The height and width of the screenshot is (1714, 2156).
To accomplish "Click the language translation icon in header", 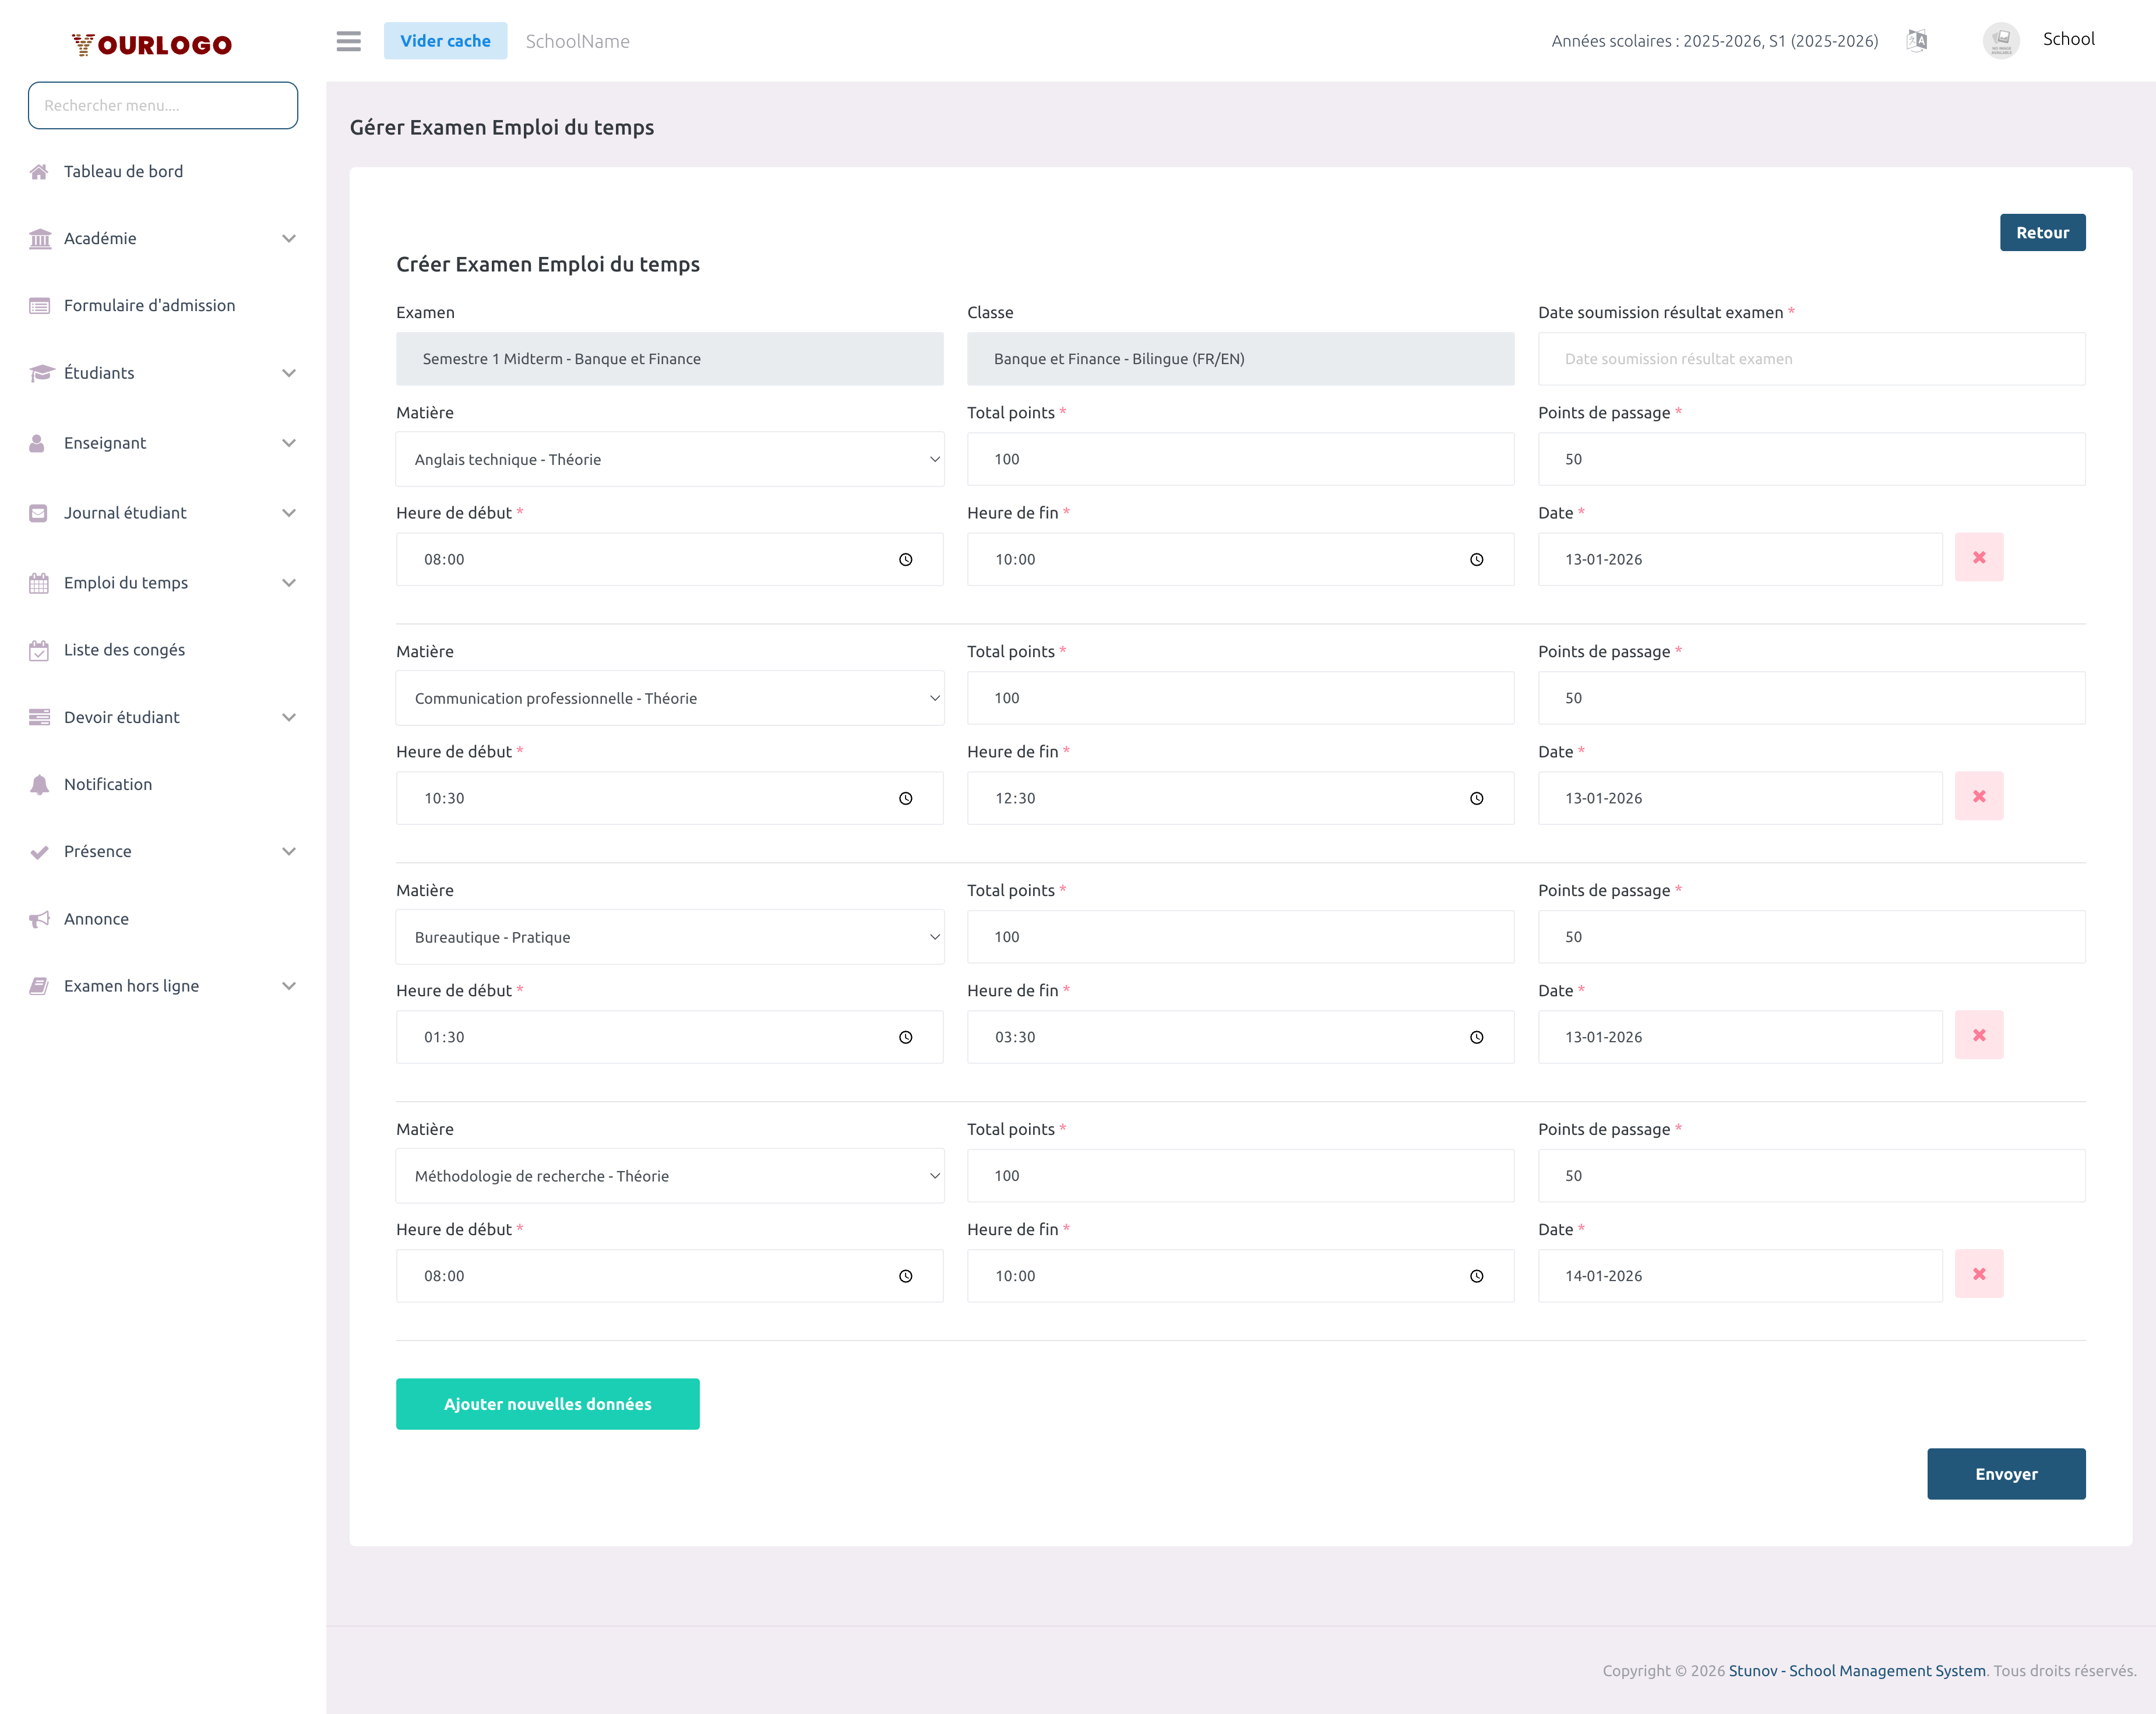I will pos(1916,41).
